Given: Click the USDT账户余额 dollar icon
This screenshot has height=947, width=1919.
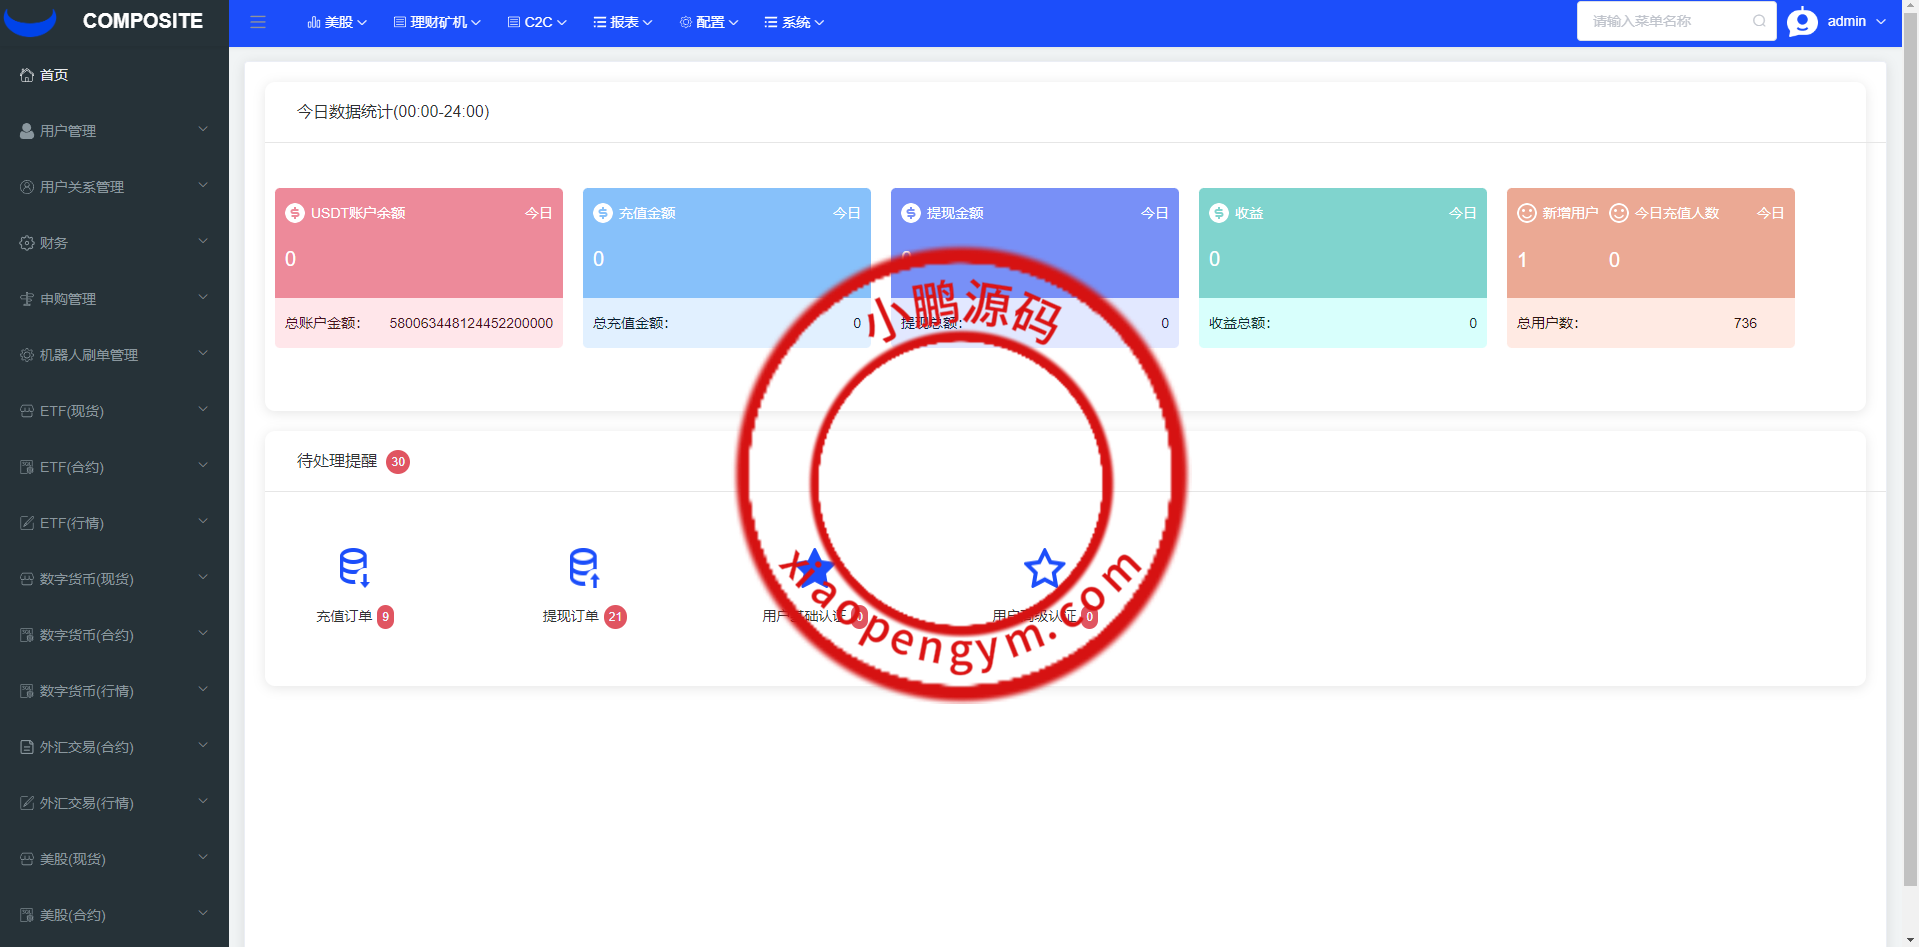Looking at the screenshot, I should pos(295,213).
